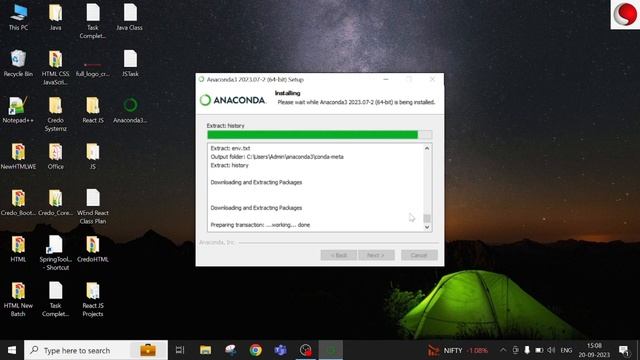Screen dimensions: 640x360
Task: Open the SpringTool Shortcut icon
Action: tap(56, 253)
